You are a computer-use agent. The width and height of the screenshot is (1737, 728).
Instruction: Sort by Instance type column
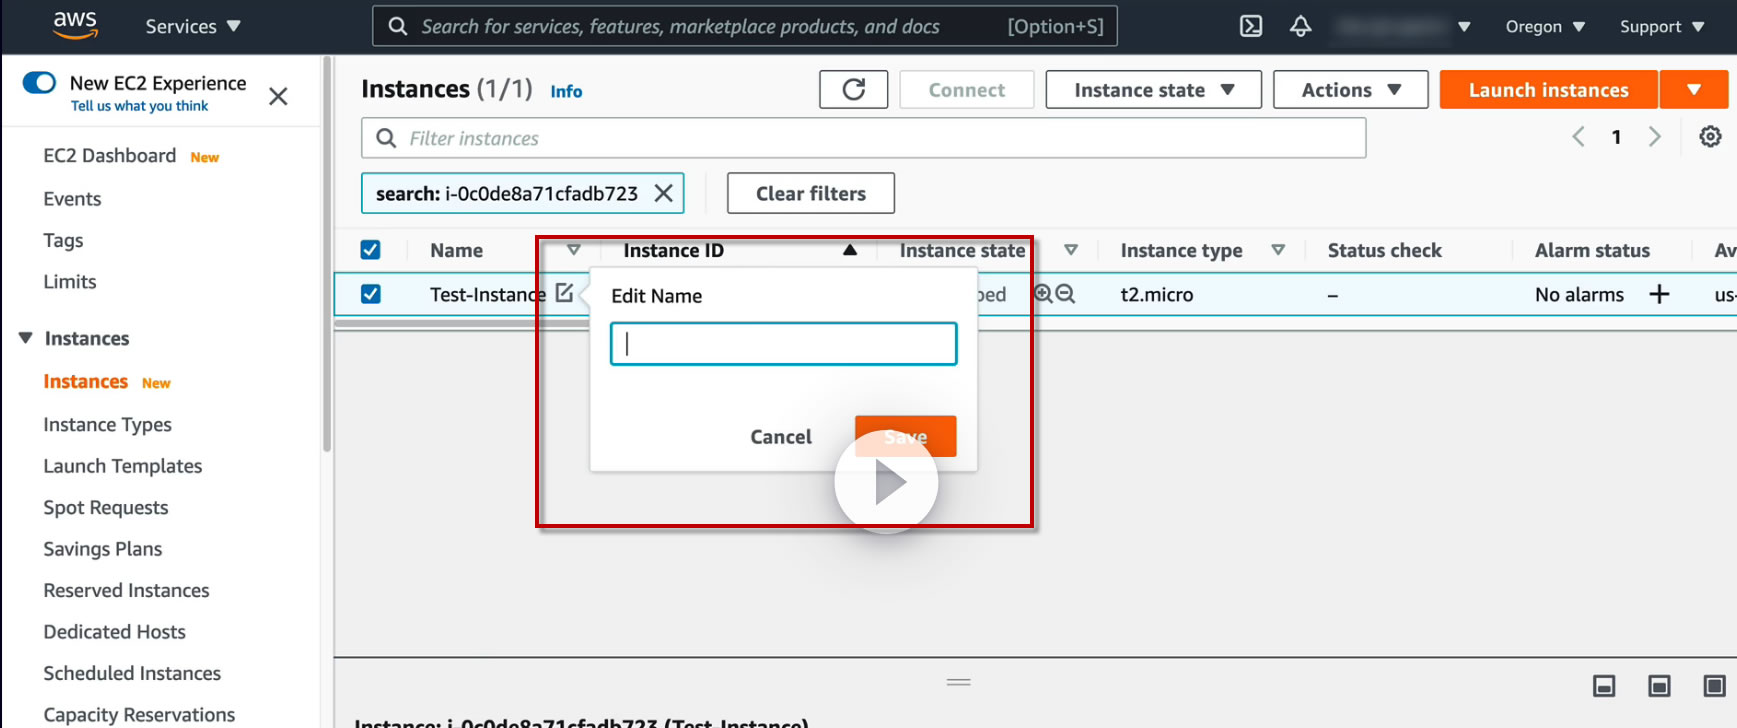1278,250
